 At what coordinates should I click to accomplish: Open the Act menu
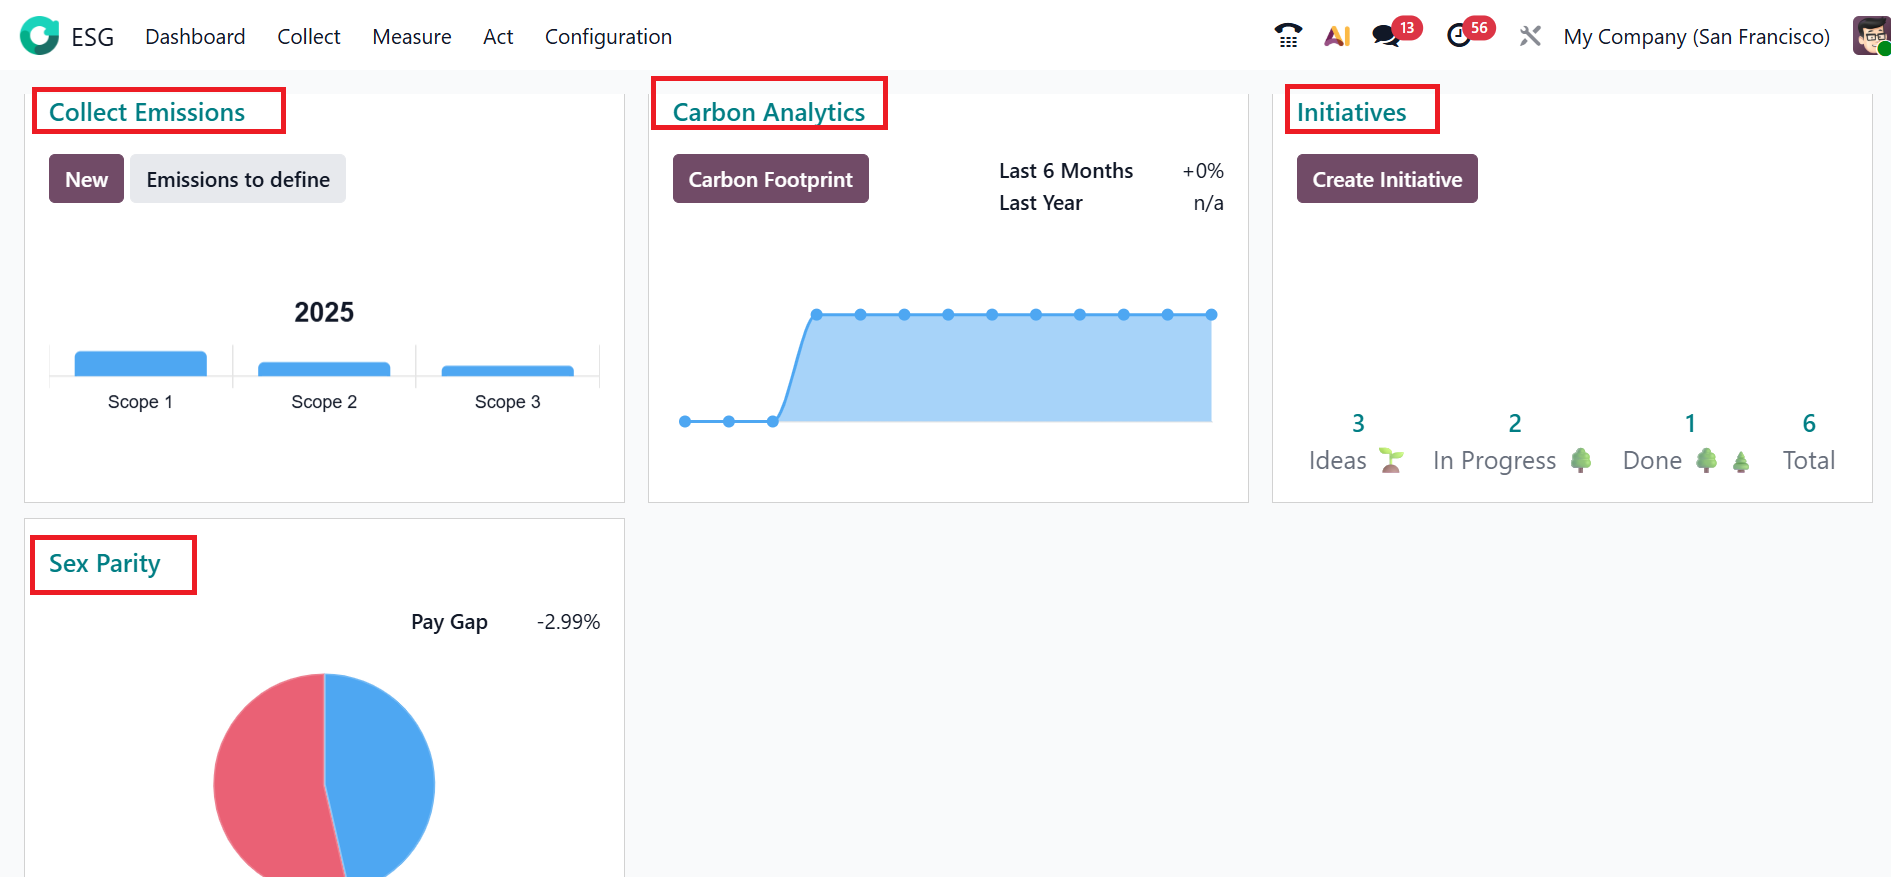(x=498, y=36)
